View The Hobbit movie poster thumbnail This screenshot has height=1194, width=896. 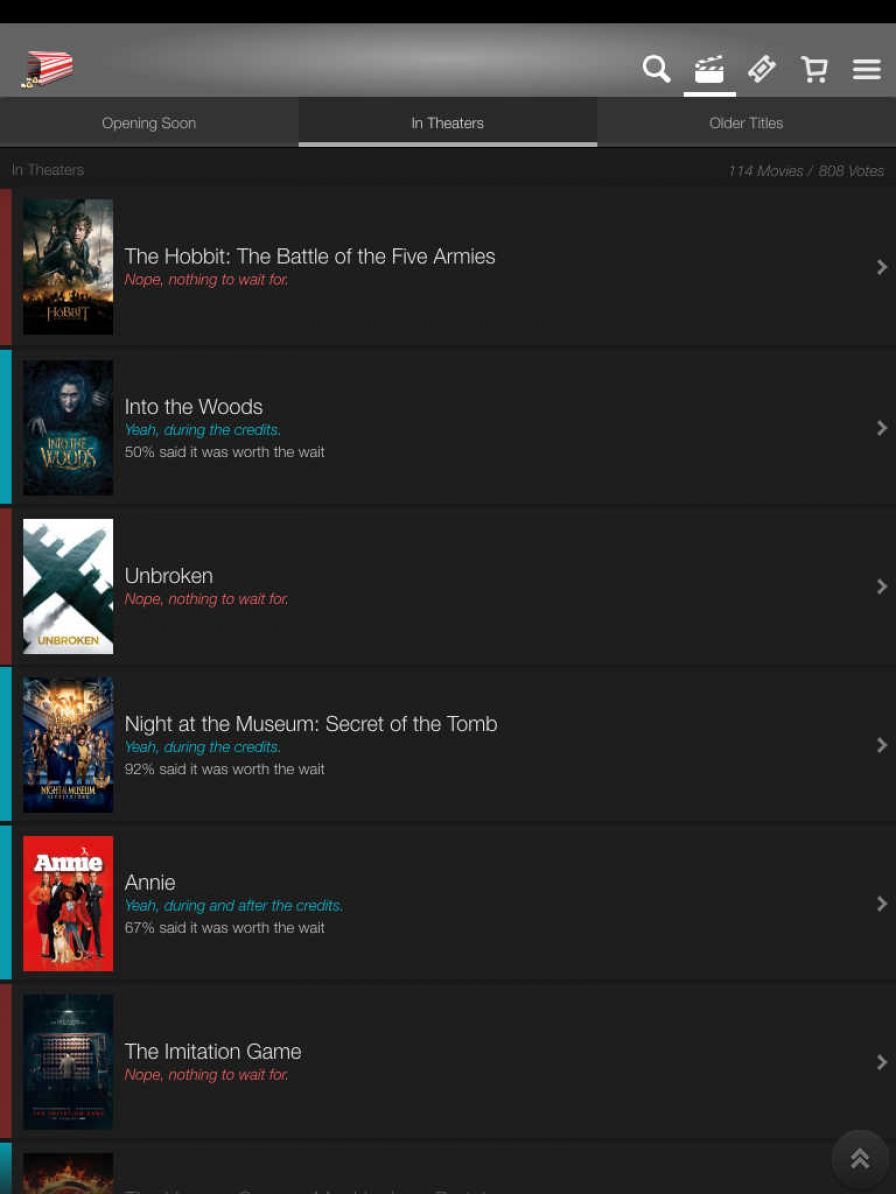pyautogui.click(x=68, y=266)
